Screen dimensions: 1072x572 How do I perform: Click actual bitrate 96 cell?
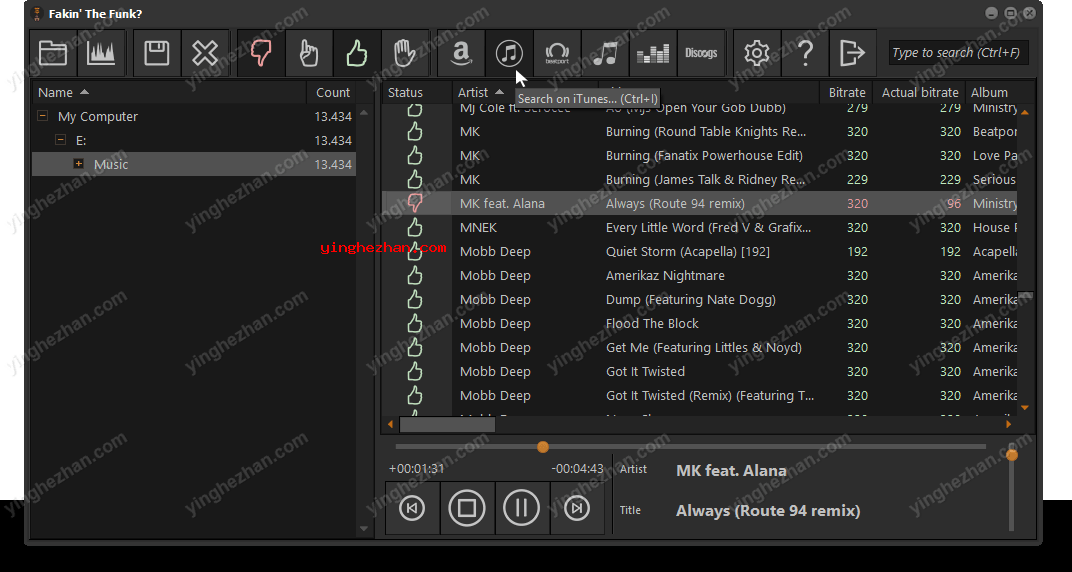click(x=954, y=204)
